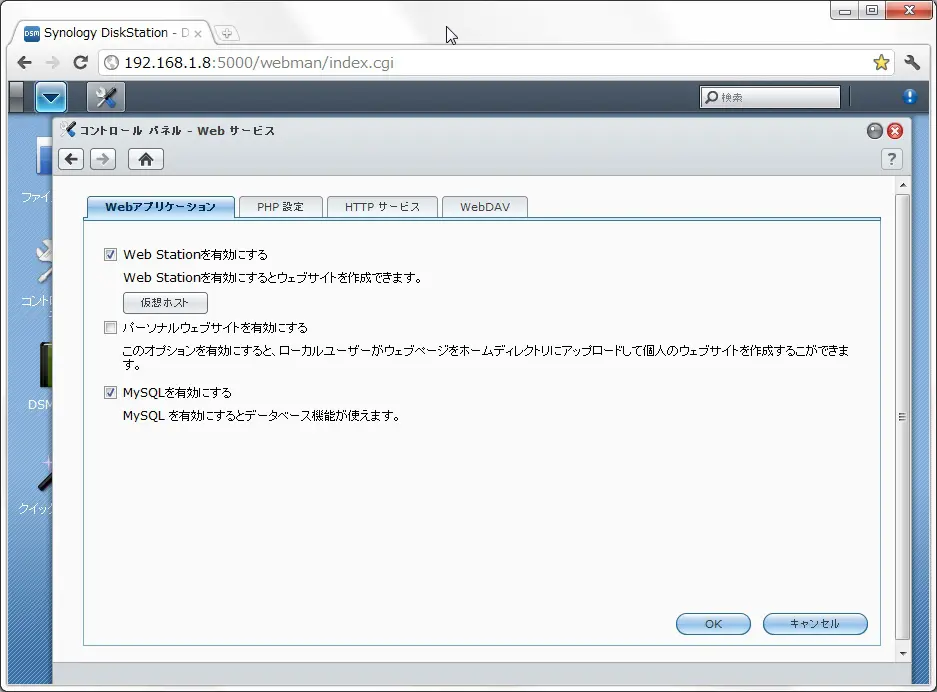Return to Control Panel home
The image size is (937, 692).
tap(146, 159)
